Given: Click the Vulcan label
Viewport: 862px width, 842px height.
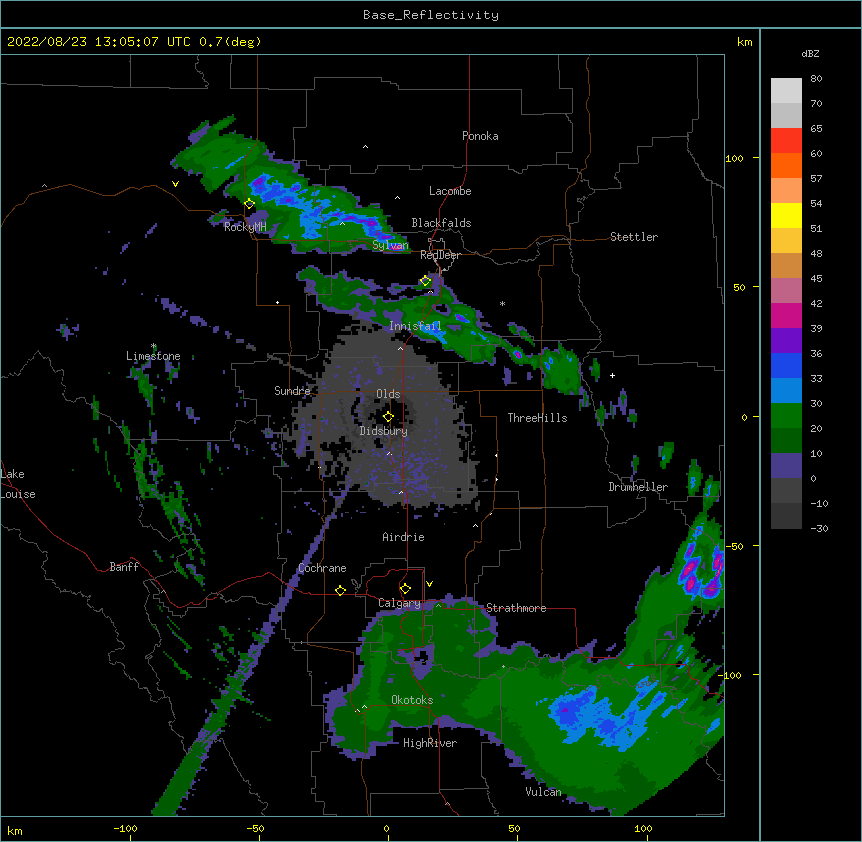Looking at the screenshot, I should click(543, 792).
